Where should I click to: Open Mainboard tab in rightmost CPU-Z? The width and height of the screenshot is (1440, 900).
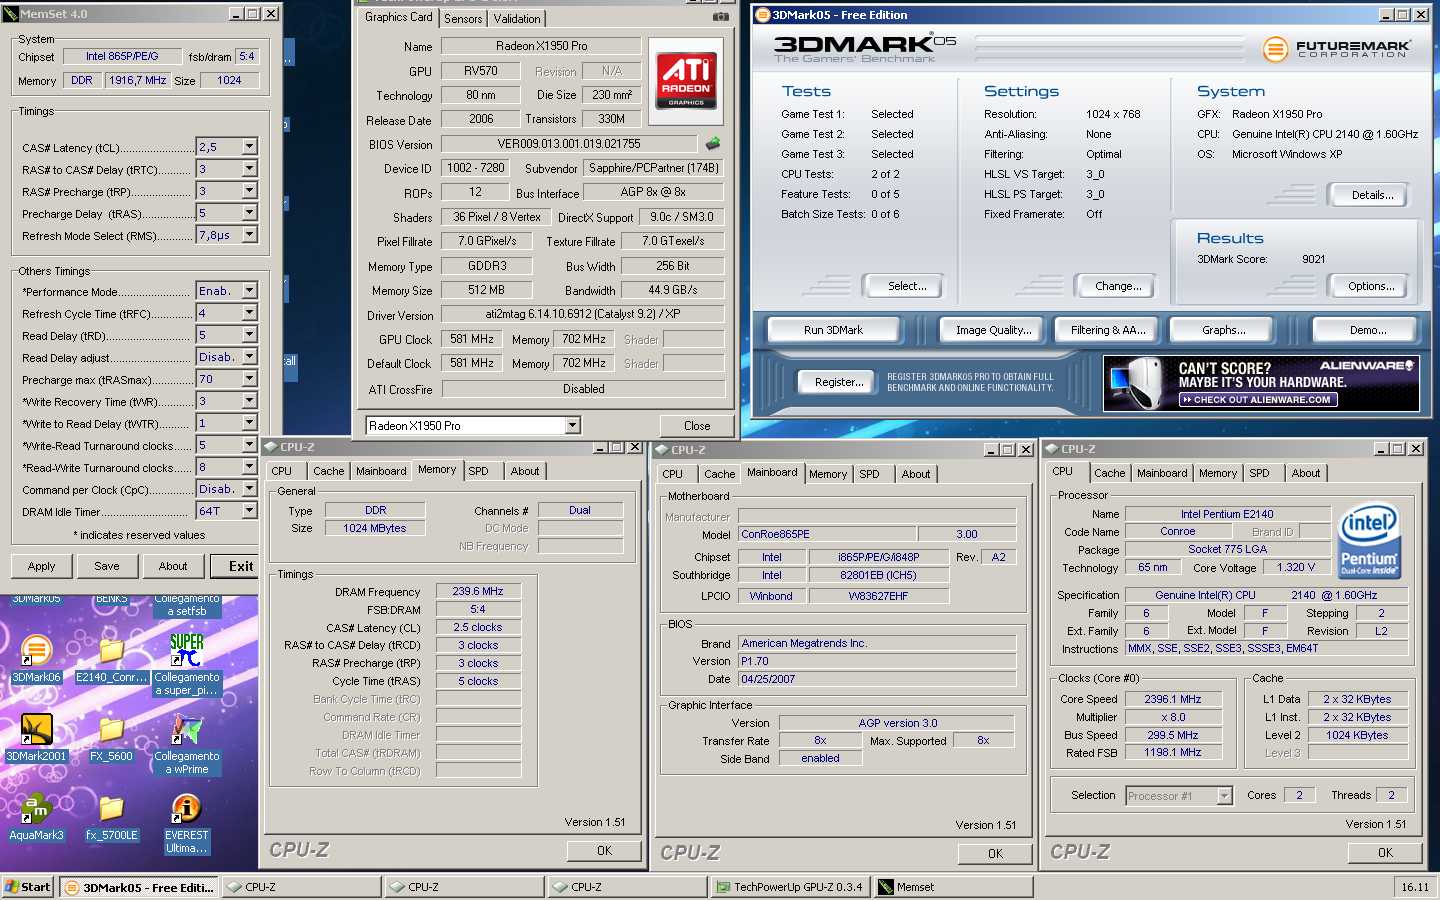coord(1162,473)
